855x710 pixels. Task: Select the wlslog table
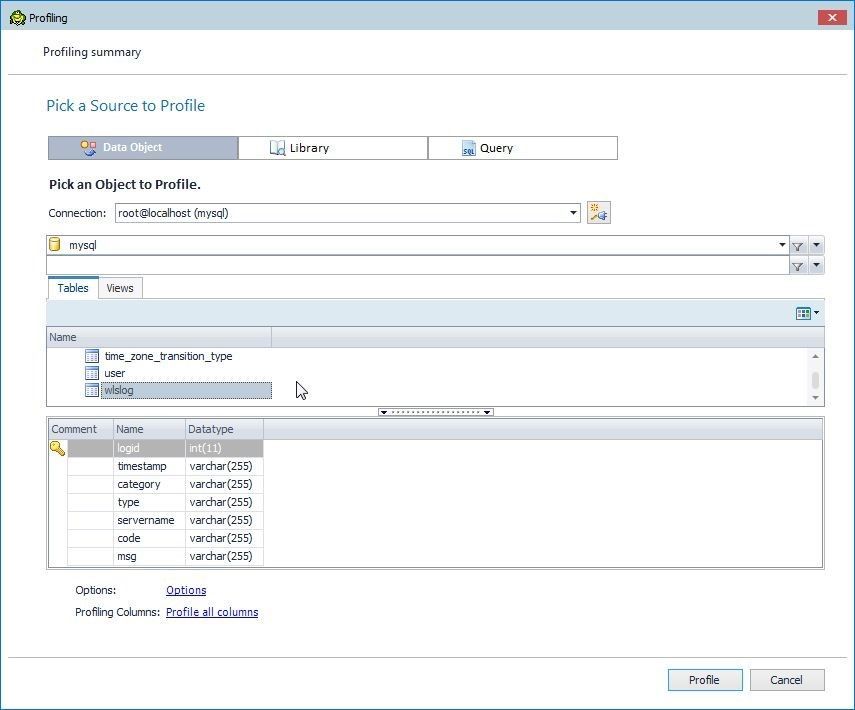[186, 390]
